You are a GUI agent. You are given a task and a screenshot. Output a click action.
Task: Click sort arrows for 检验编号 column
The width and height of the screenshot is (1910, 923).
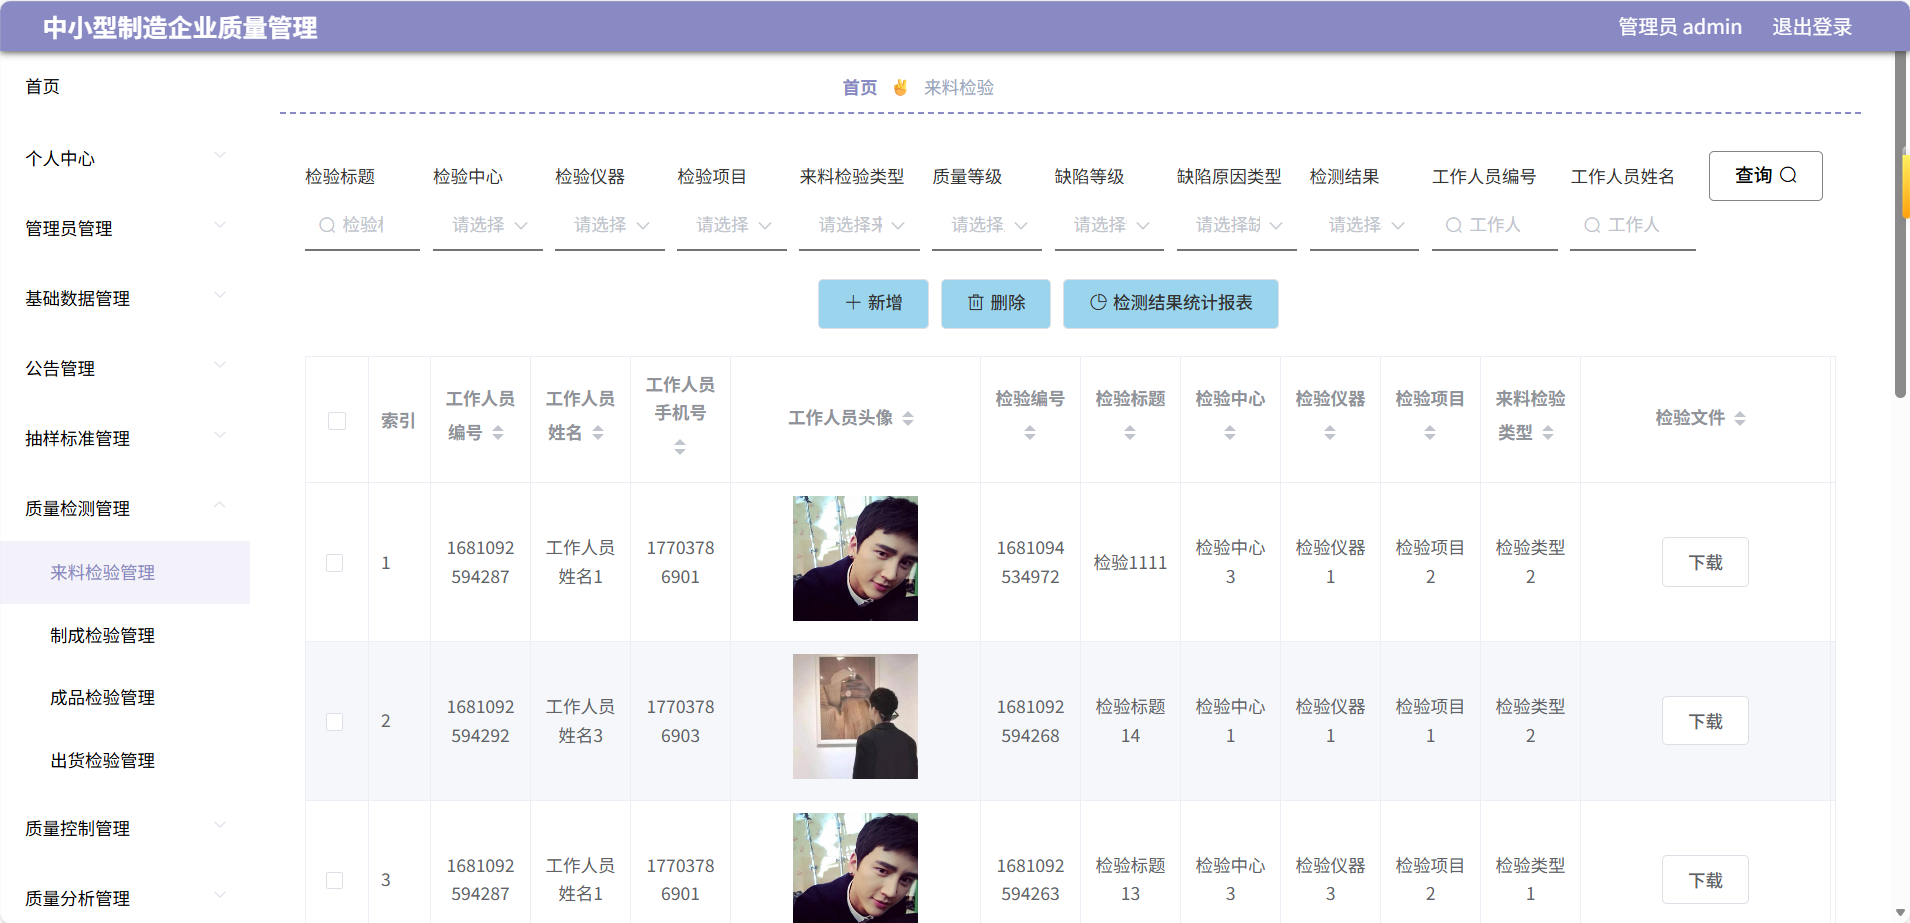click(1030, 432)
